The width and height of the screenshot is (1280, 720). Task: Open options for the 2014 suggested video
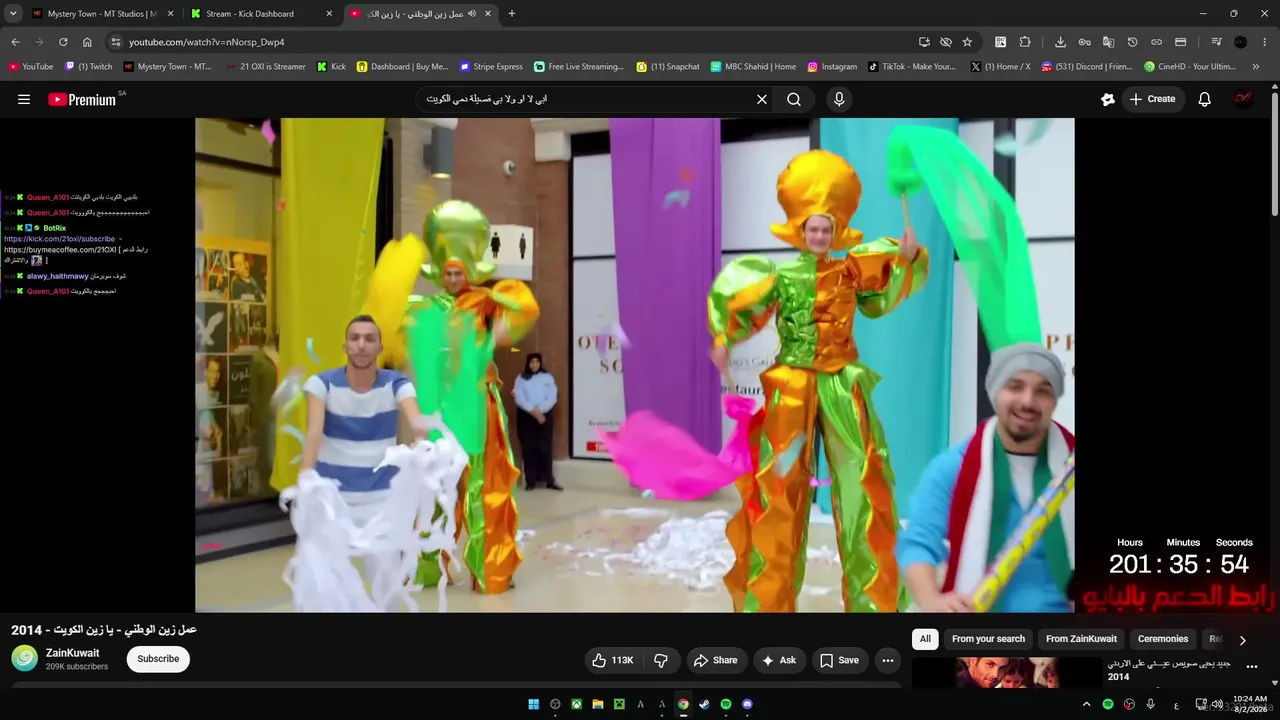tap(1251, 667)
